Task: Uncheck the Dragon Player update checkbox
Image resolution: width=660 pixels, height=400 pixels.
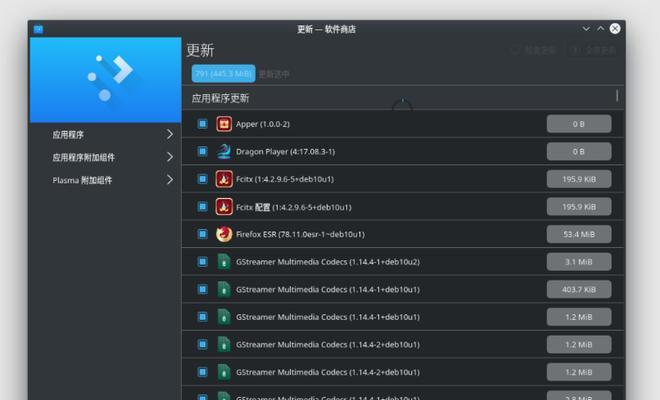Action: 202,151
